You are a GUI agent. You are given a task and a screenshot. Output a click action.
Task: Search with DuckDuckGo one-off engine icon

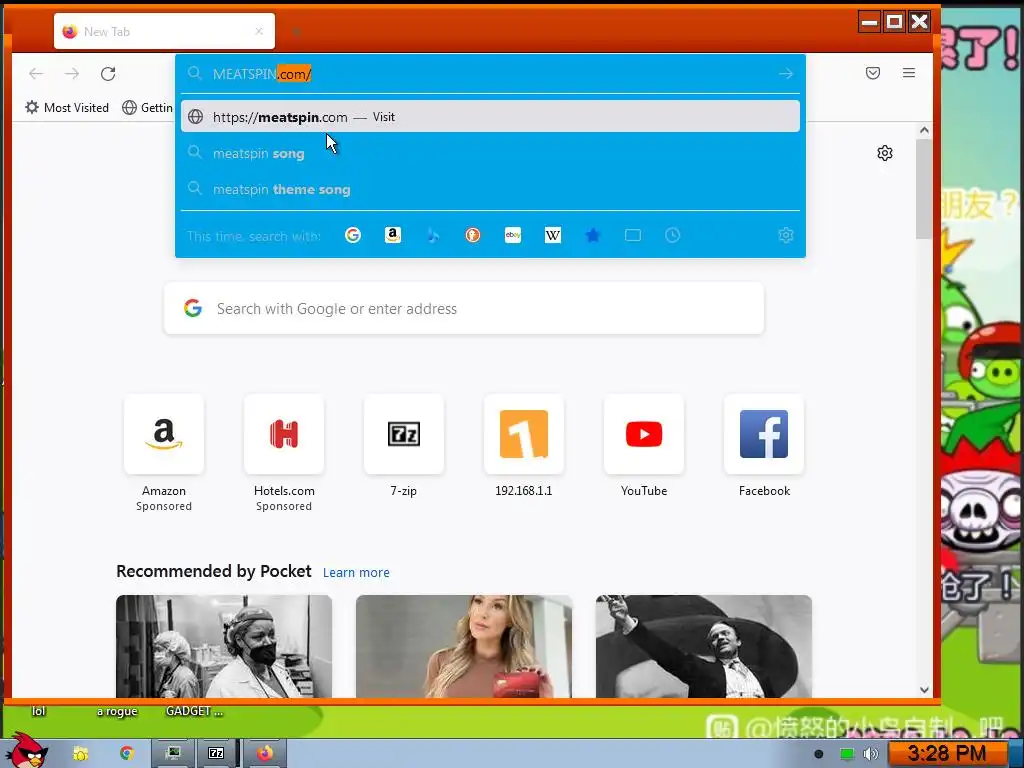pyautogui.click(x=473, y=235)
